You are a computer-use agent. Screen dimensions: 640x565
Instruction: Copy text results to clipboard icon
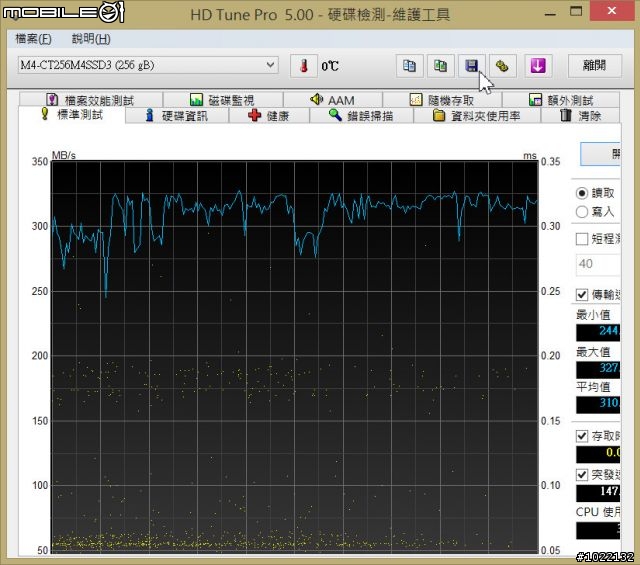pos(409,66)
